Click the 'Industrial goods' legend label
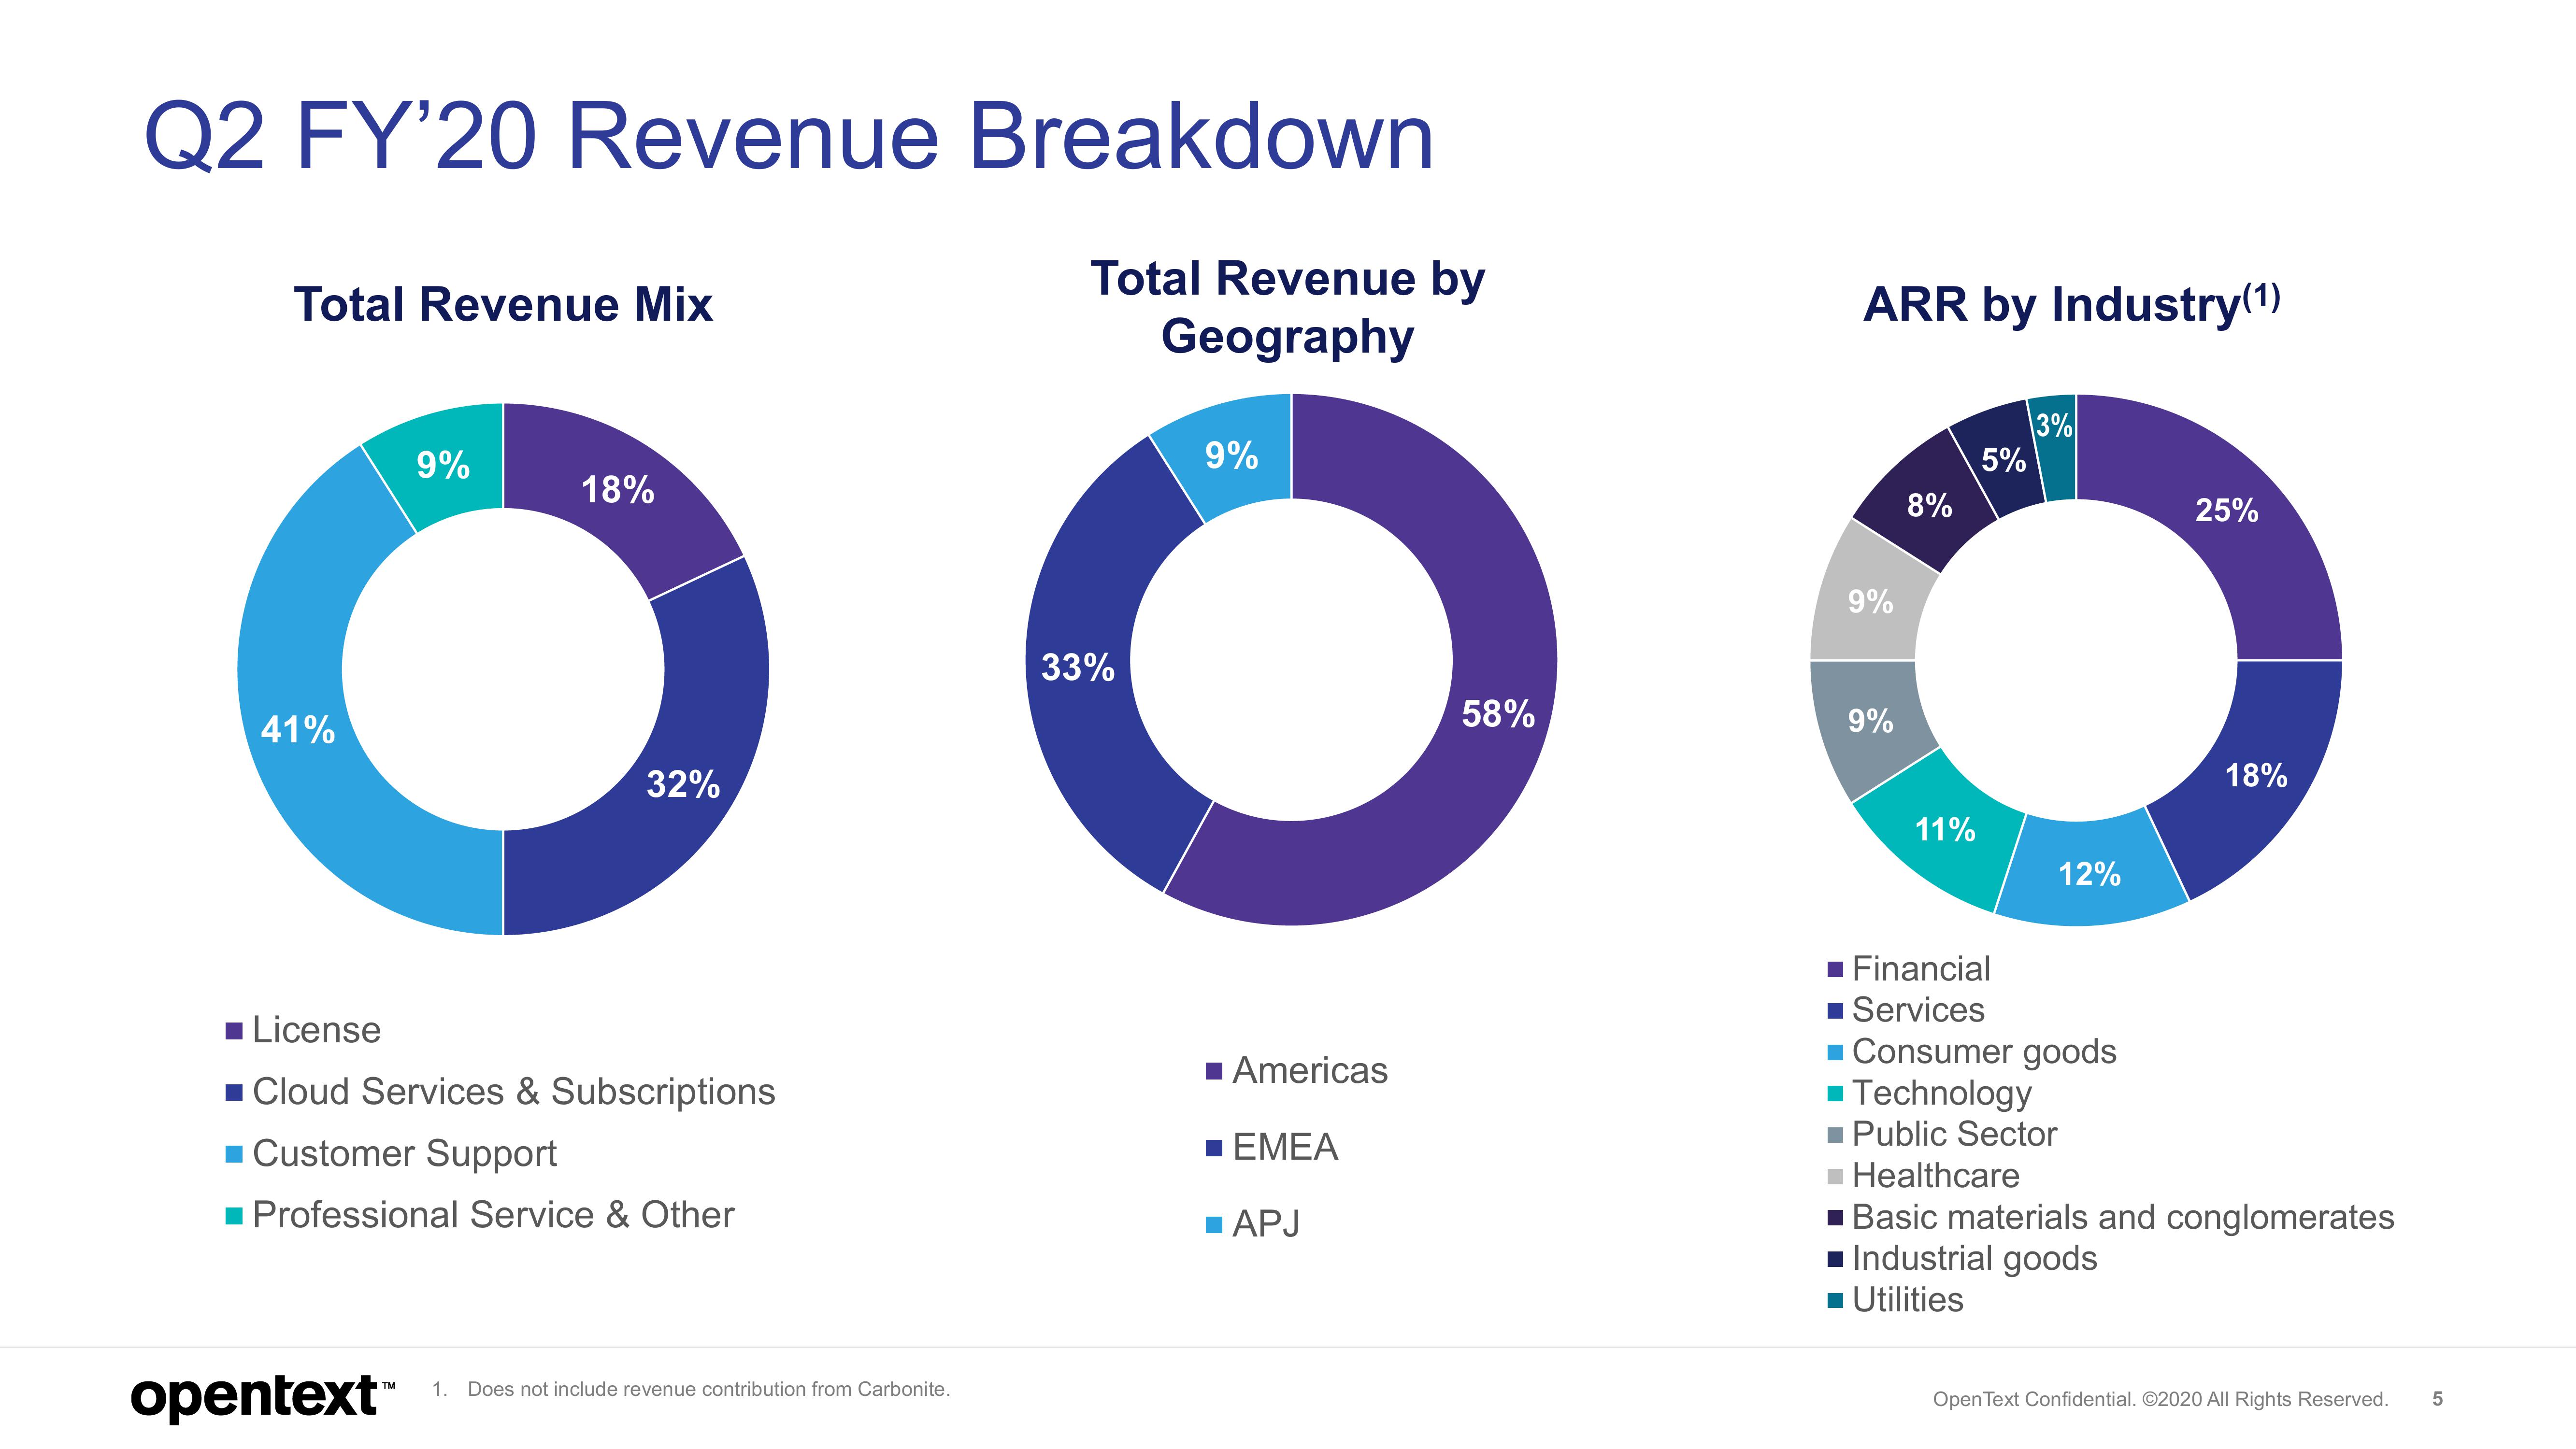The width and height of the screenshot is (2576, 1449). 1974,1260
